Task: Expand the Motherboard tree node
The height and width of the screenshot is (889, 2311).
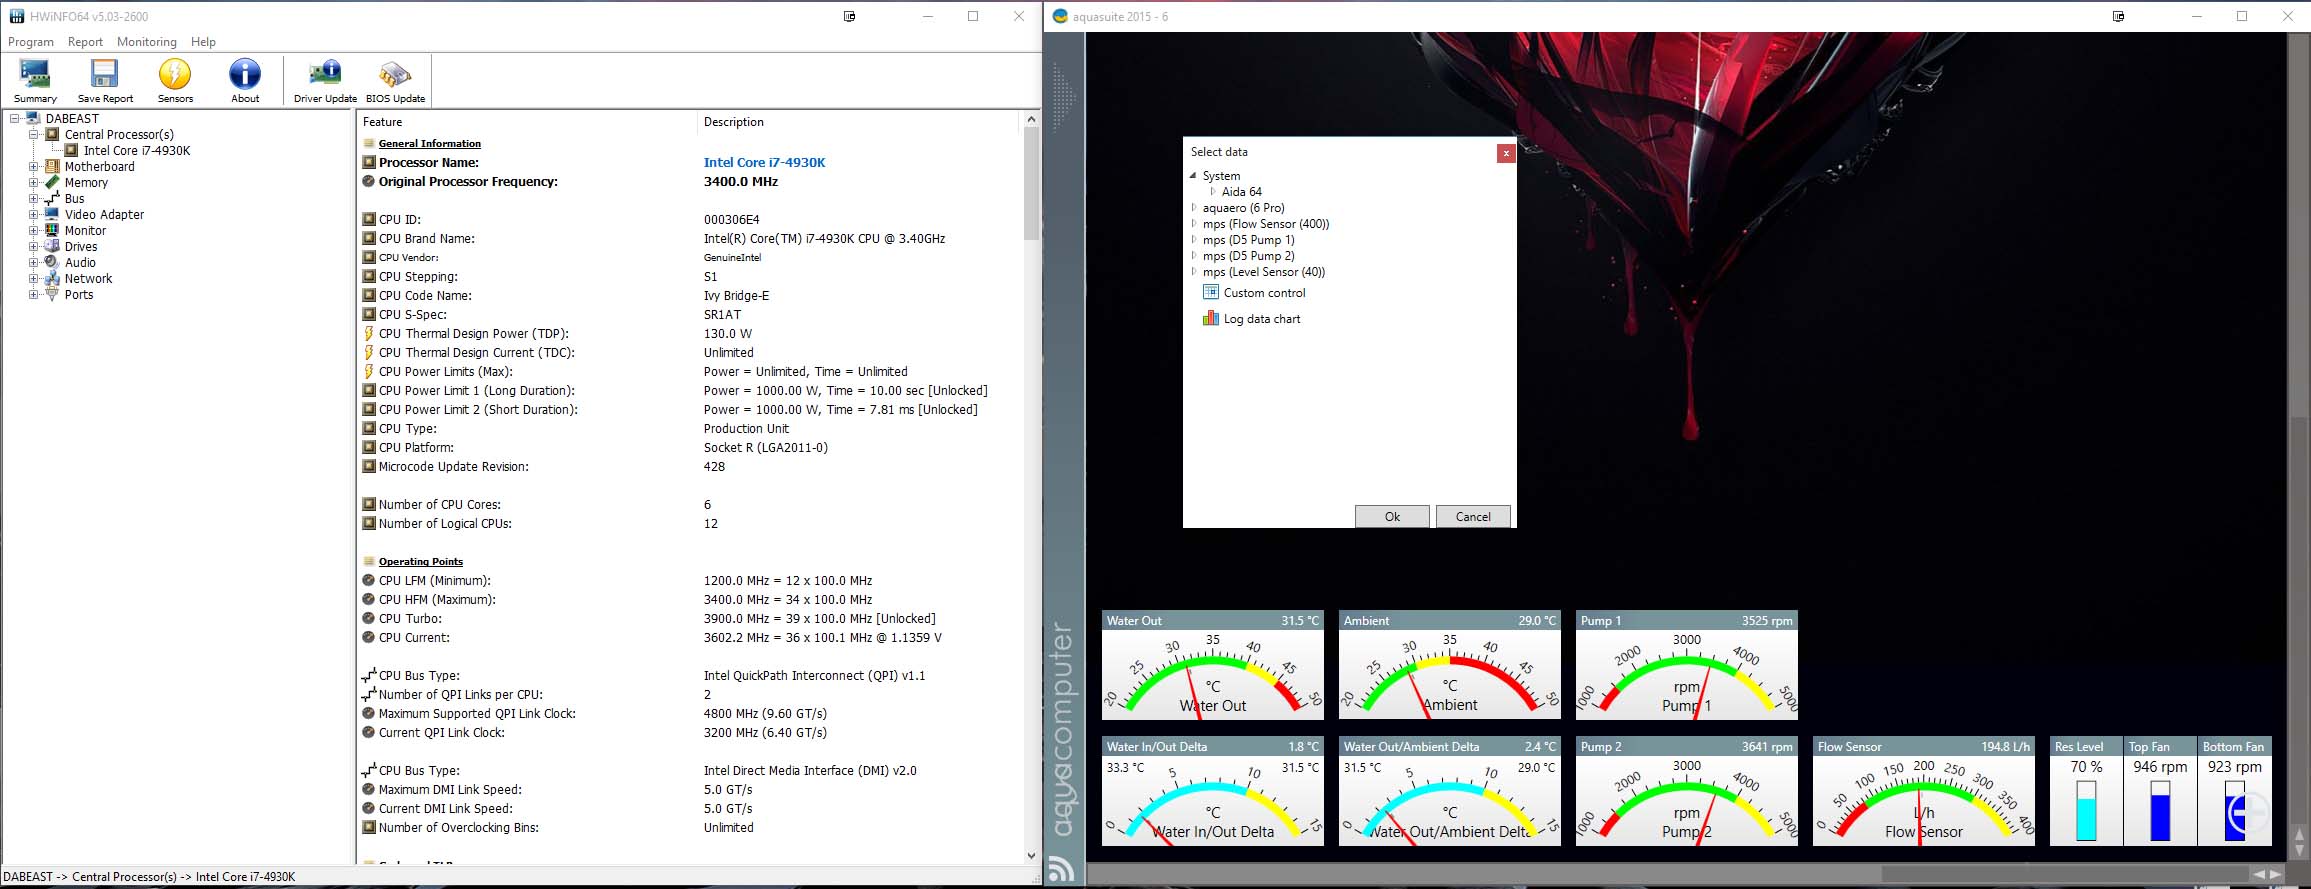Action: (x=33, y=167)
